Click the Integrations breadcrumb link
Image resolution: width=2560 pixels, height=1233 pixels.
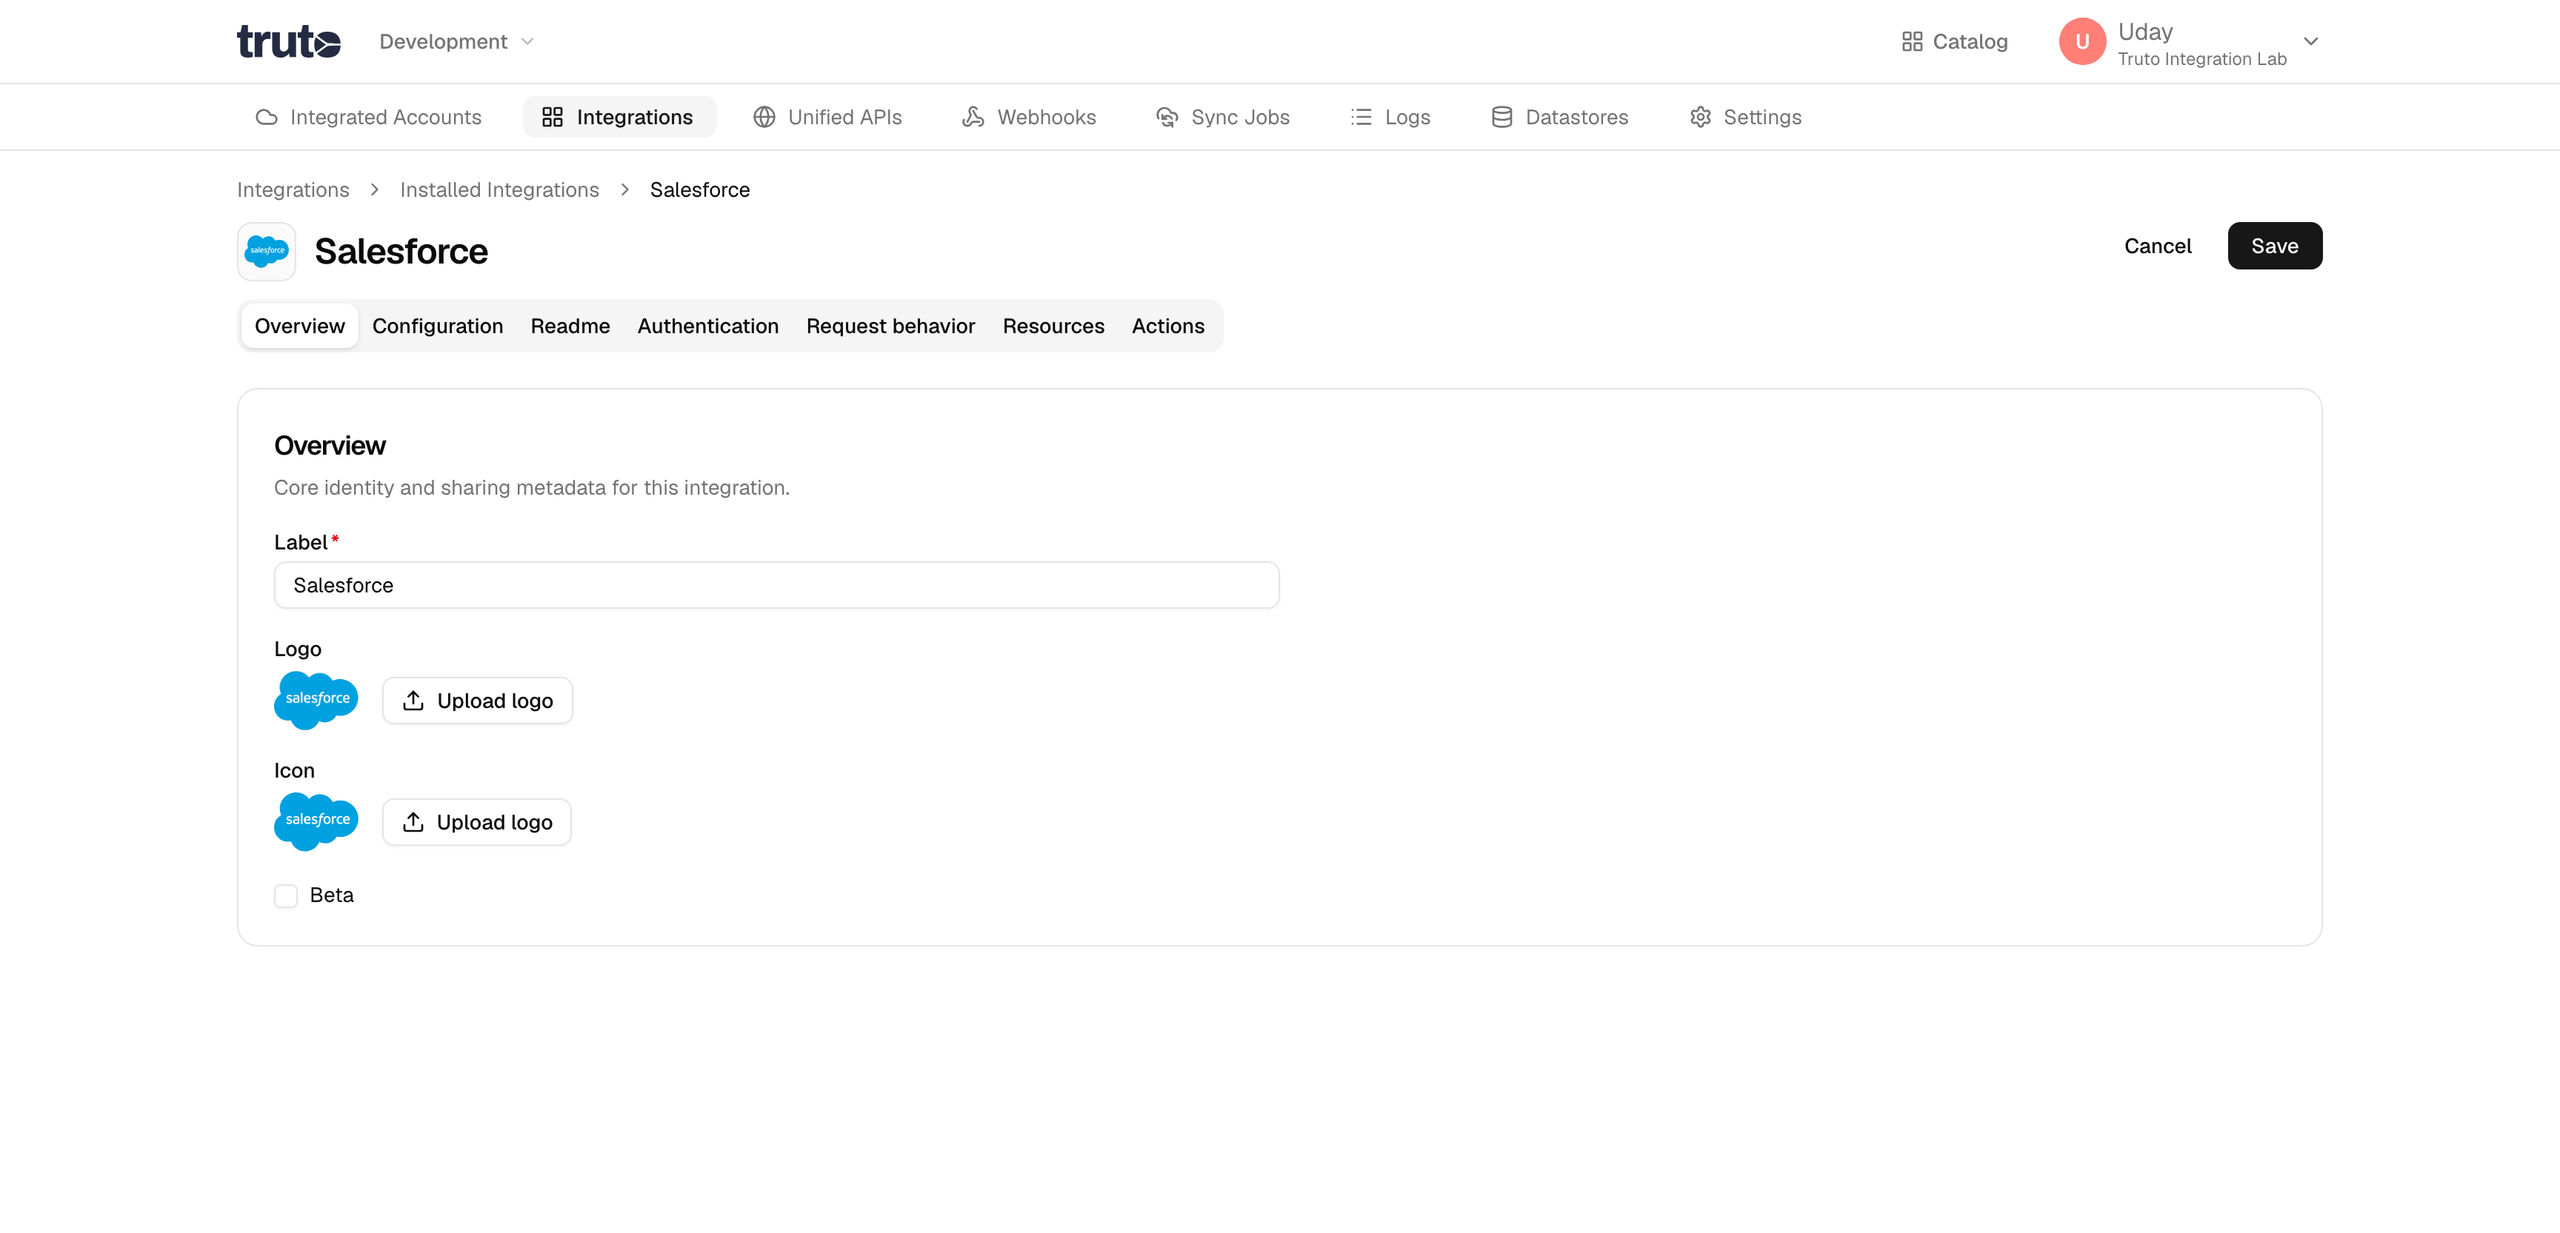click(x=293, y=189)
